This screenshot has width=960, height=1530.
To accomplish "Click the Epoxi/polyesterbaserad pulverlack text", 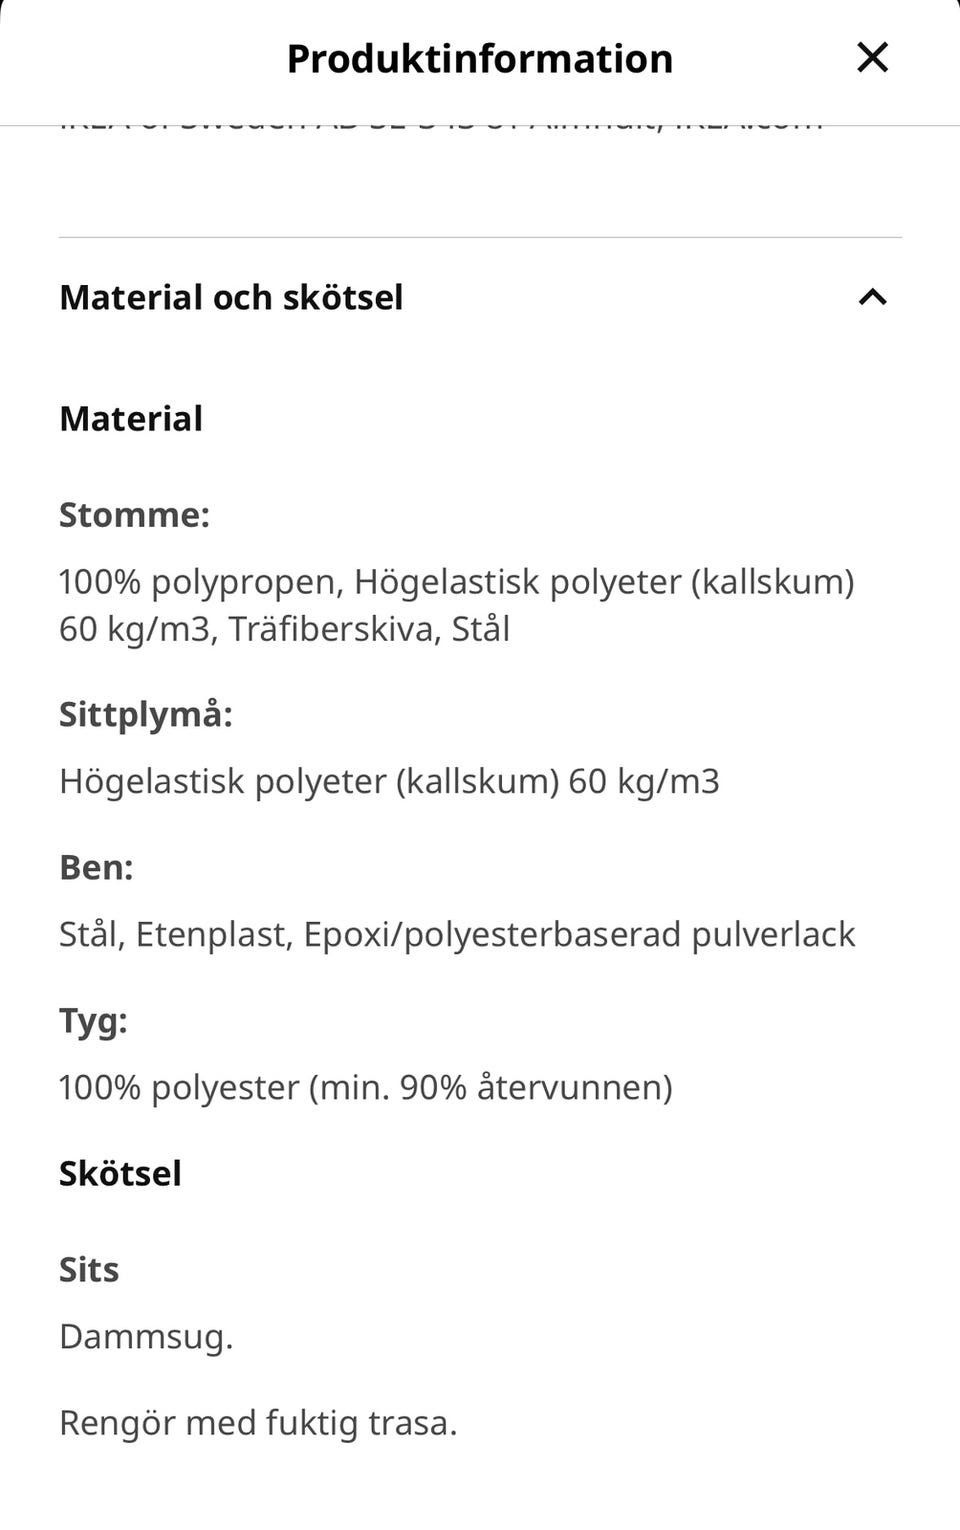I will 579,934.
